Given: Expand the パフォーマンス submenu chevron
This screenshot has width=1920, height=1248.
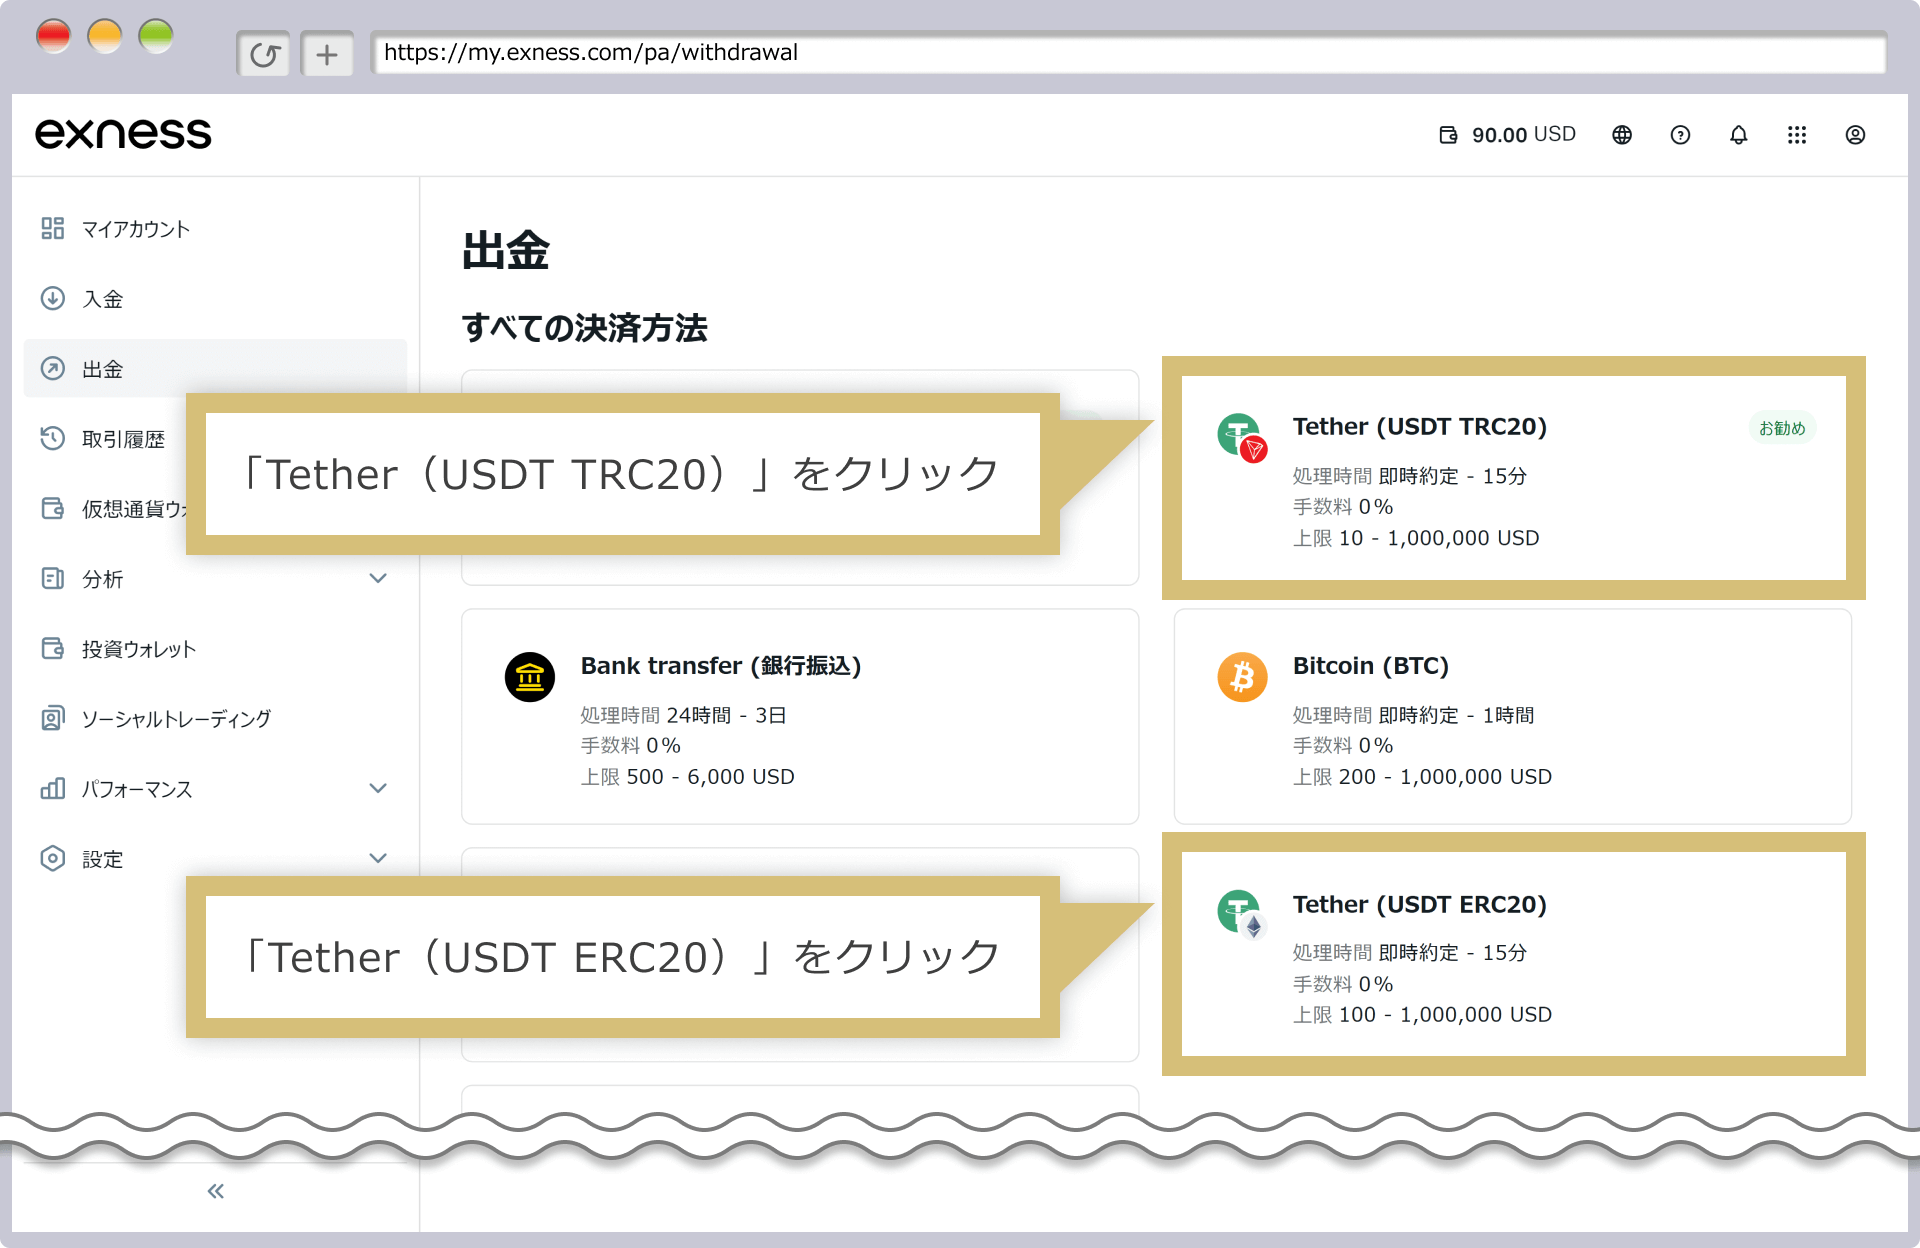Looking at the screenshot, I should pos(378,789).
